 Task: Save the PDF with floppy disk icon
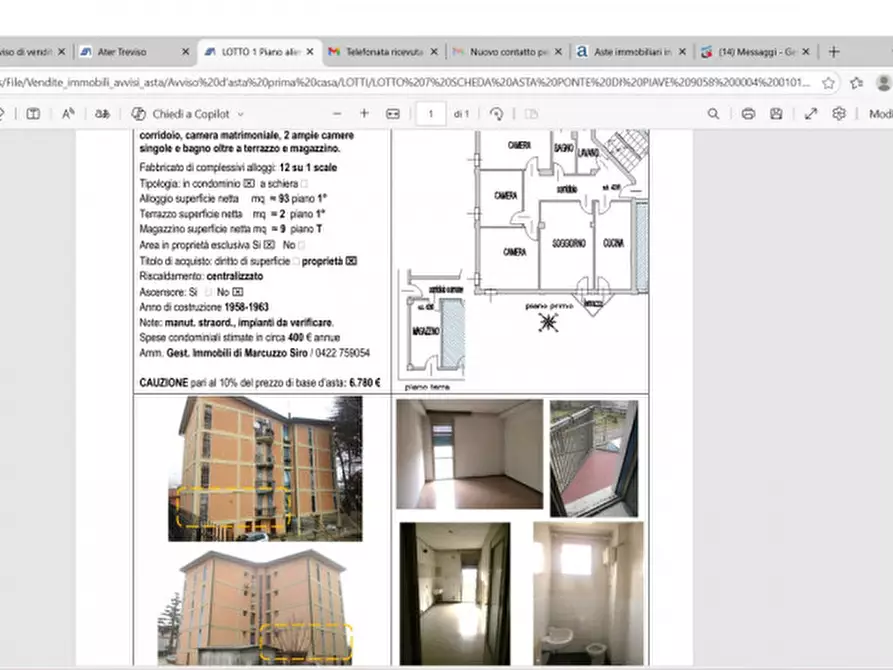pyautogui.click(x=776, y=114)
